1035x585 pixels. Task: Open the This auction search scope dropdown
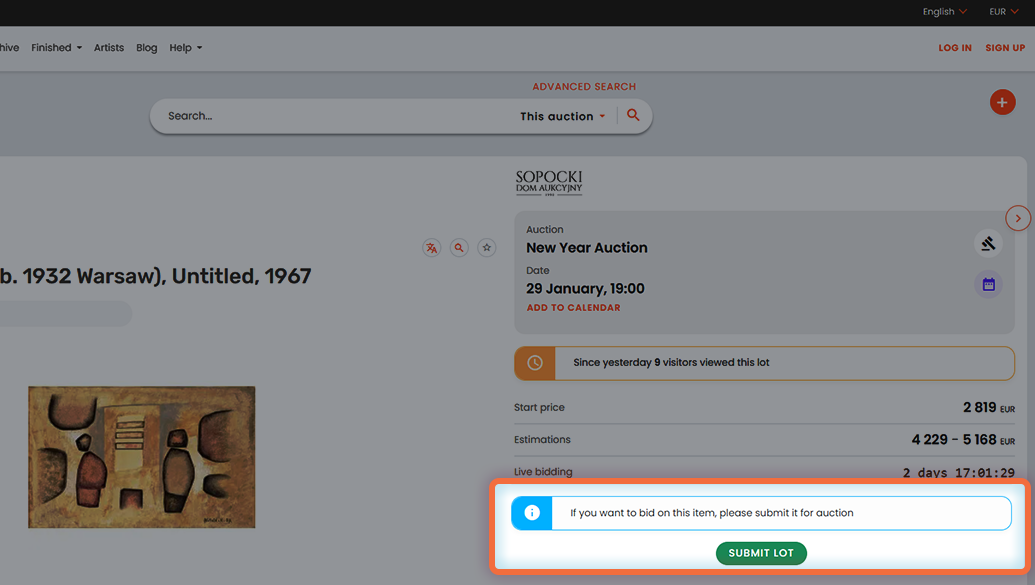pyautogui.click(x=562, y=116)
